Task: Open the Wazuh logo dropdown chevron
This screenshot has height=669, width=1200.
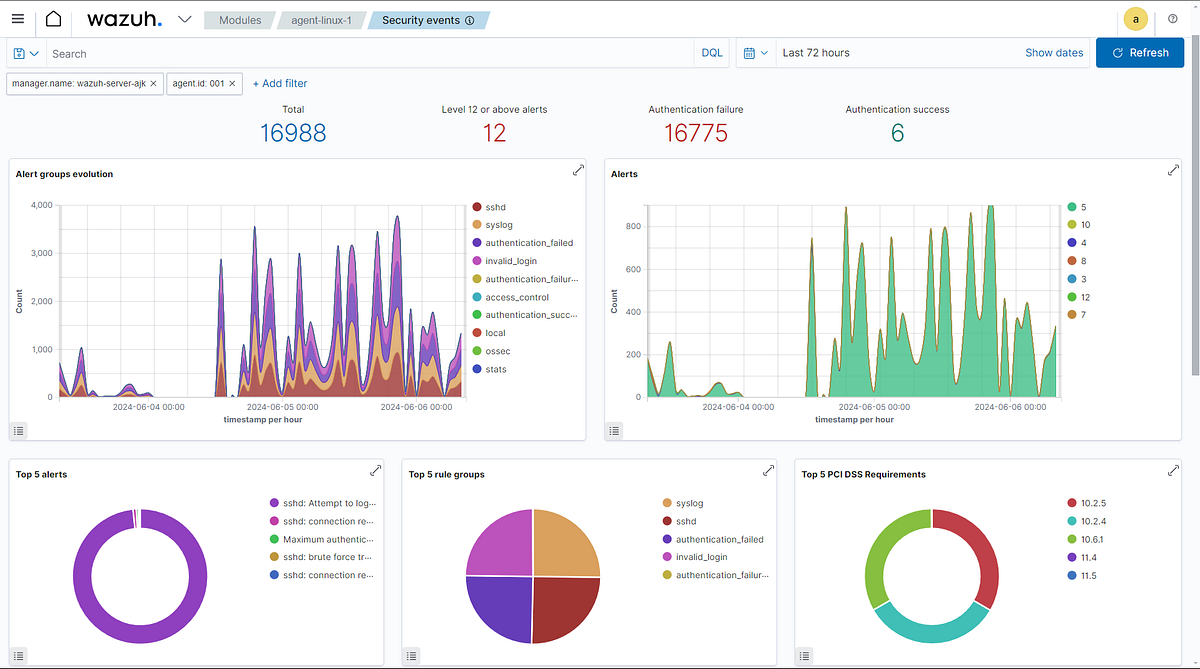Action: tap(184, 18)
